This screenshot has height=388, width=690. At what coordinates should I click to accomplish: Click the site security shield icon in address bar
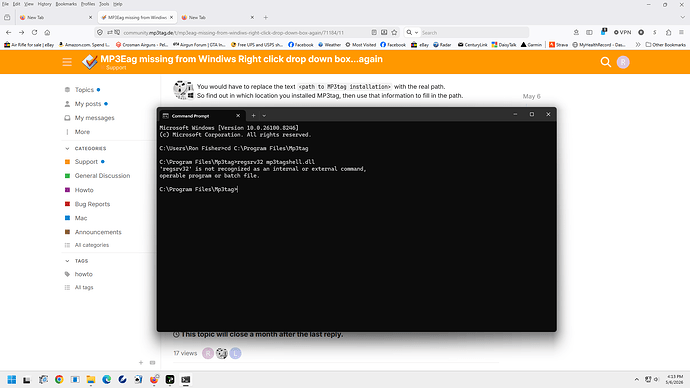(100, 32)
